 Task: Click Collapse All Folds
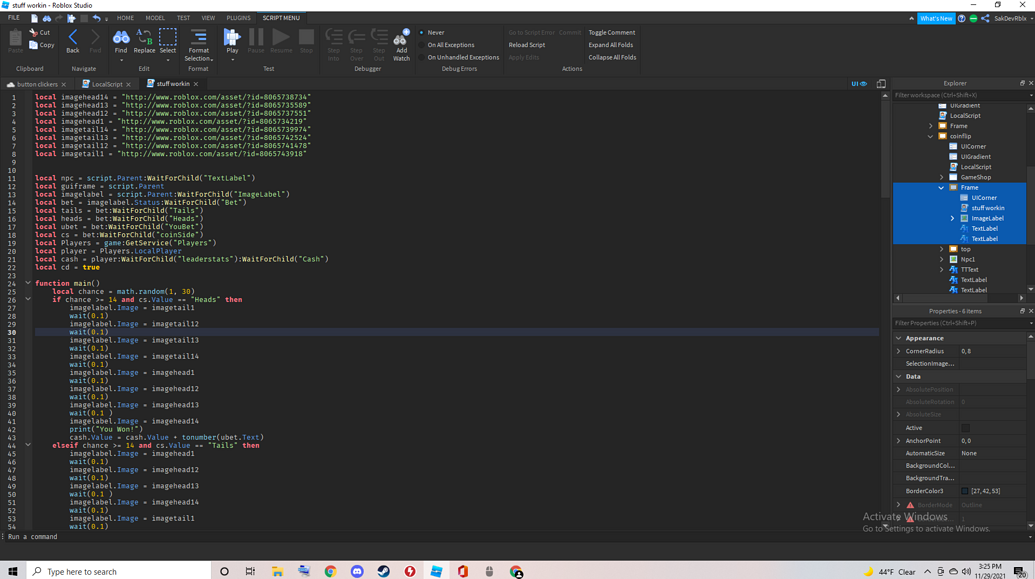click(x=613, y=57)
